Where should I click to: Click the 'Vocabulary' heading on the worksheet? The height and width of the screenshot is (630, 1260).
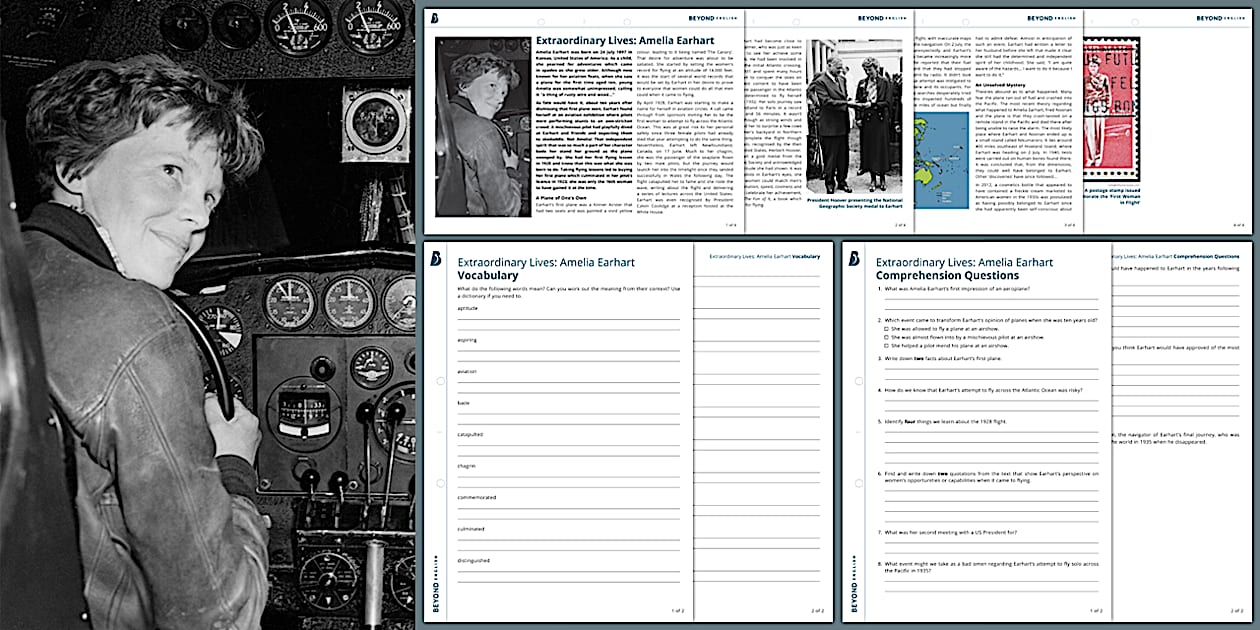point(488,275)
